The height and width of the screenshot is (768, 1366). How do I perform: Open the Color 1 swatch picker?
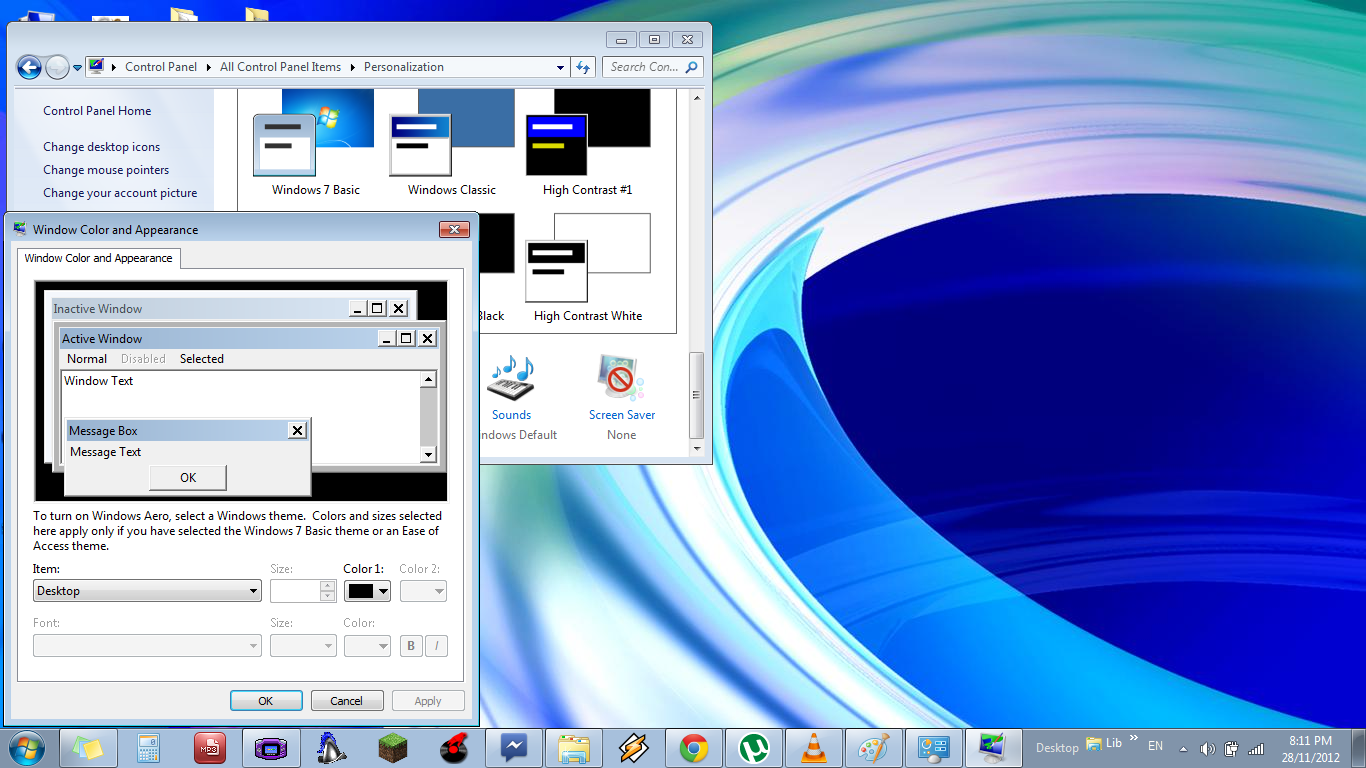point(367,591)
